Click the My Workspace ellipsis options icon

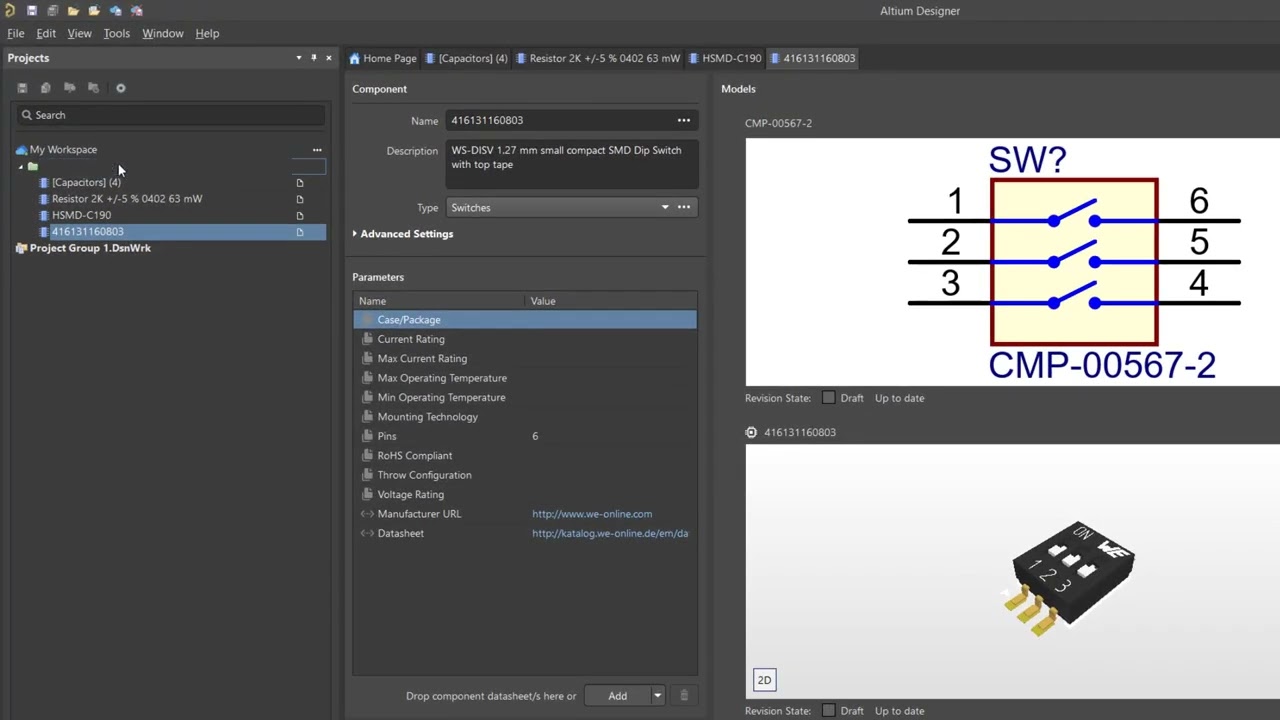(317, 150)
